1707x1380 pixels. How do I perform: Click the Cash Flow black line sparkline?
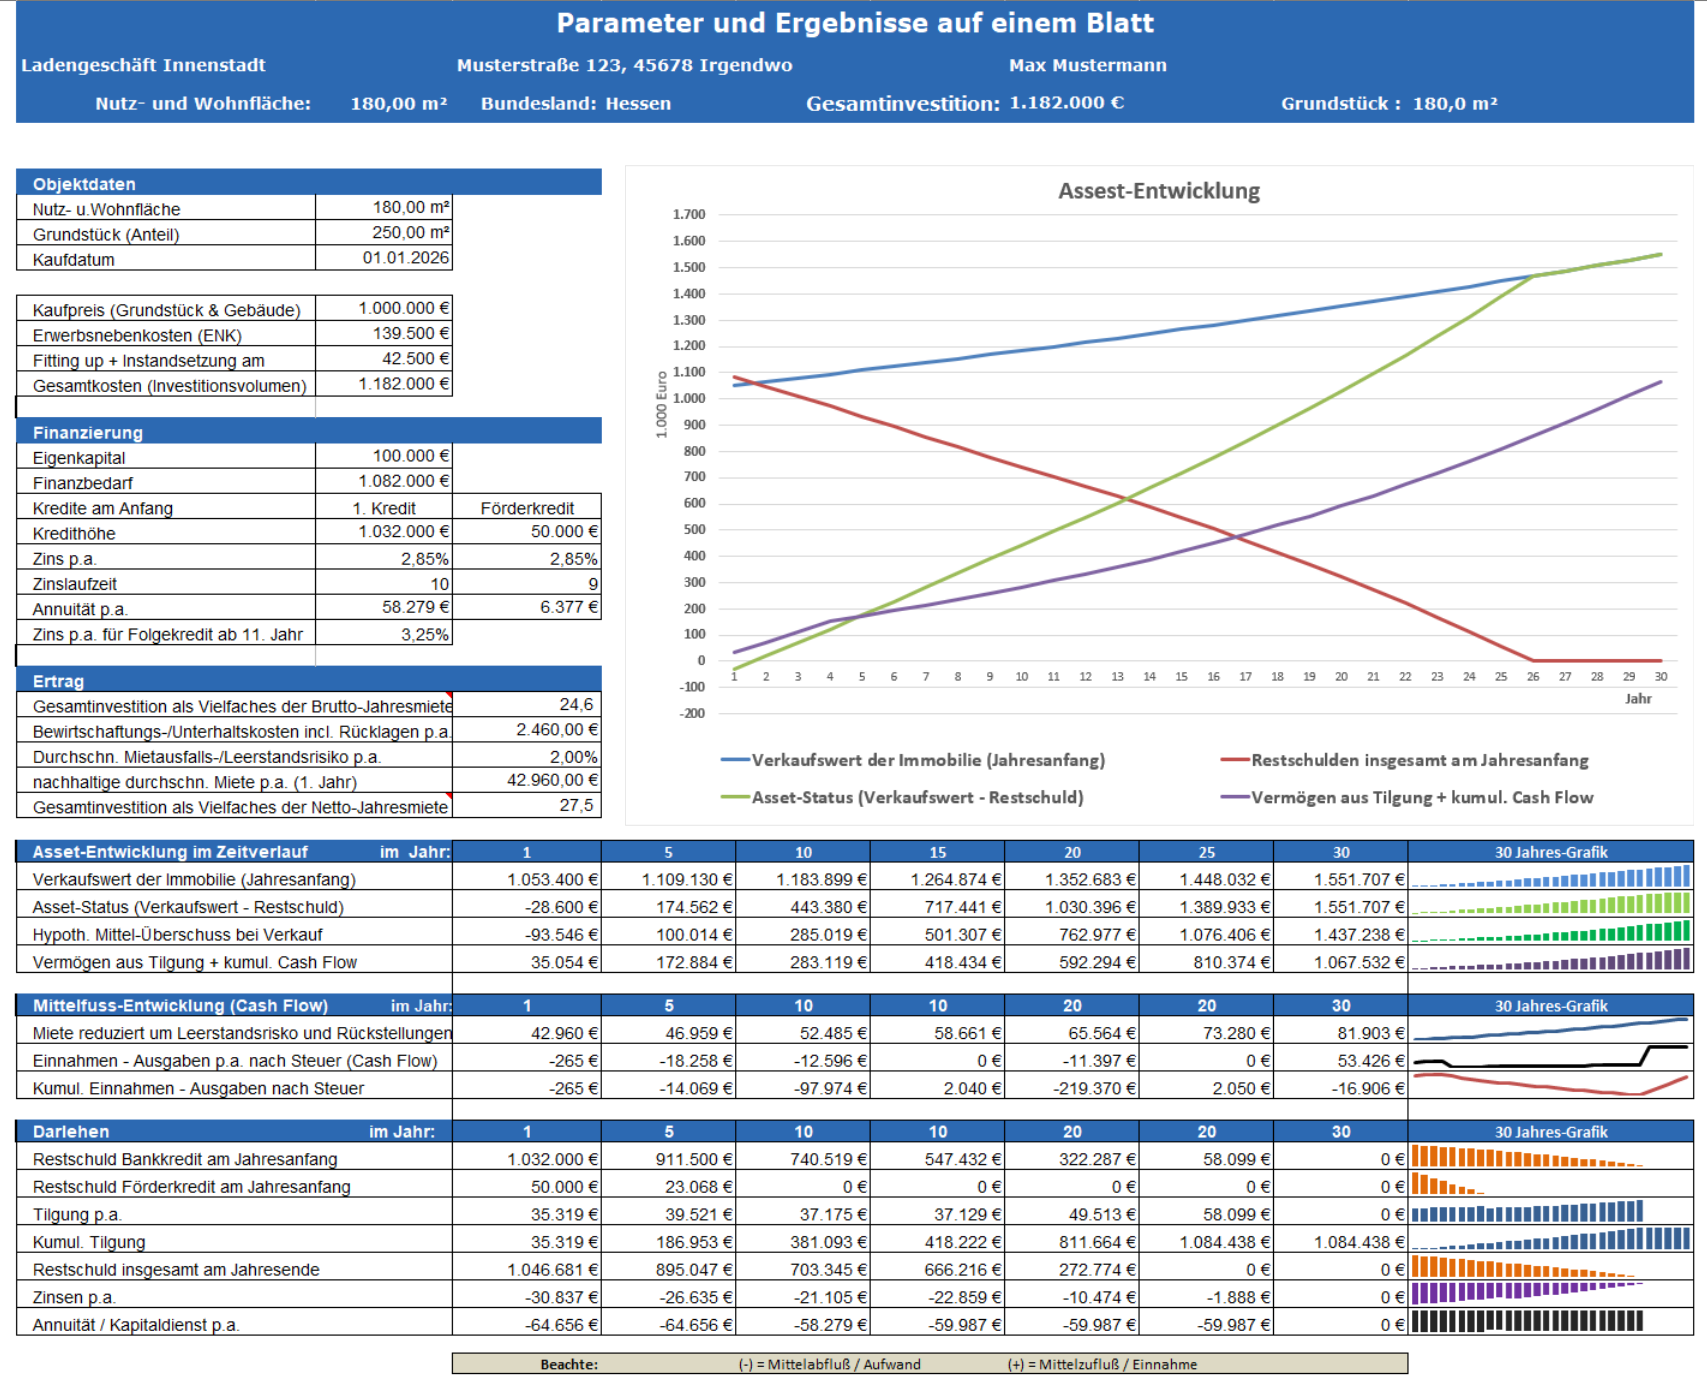pyautogui.click(x=1551, y=1057)
